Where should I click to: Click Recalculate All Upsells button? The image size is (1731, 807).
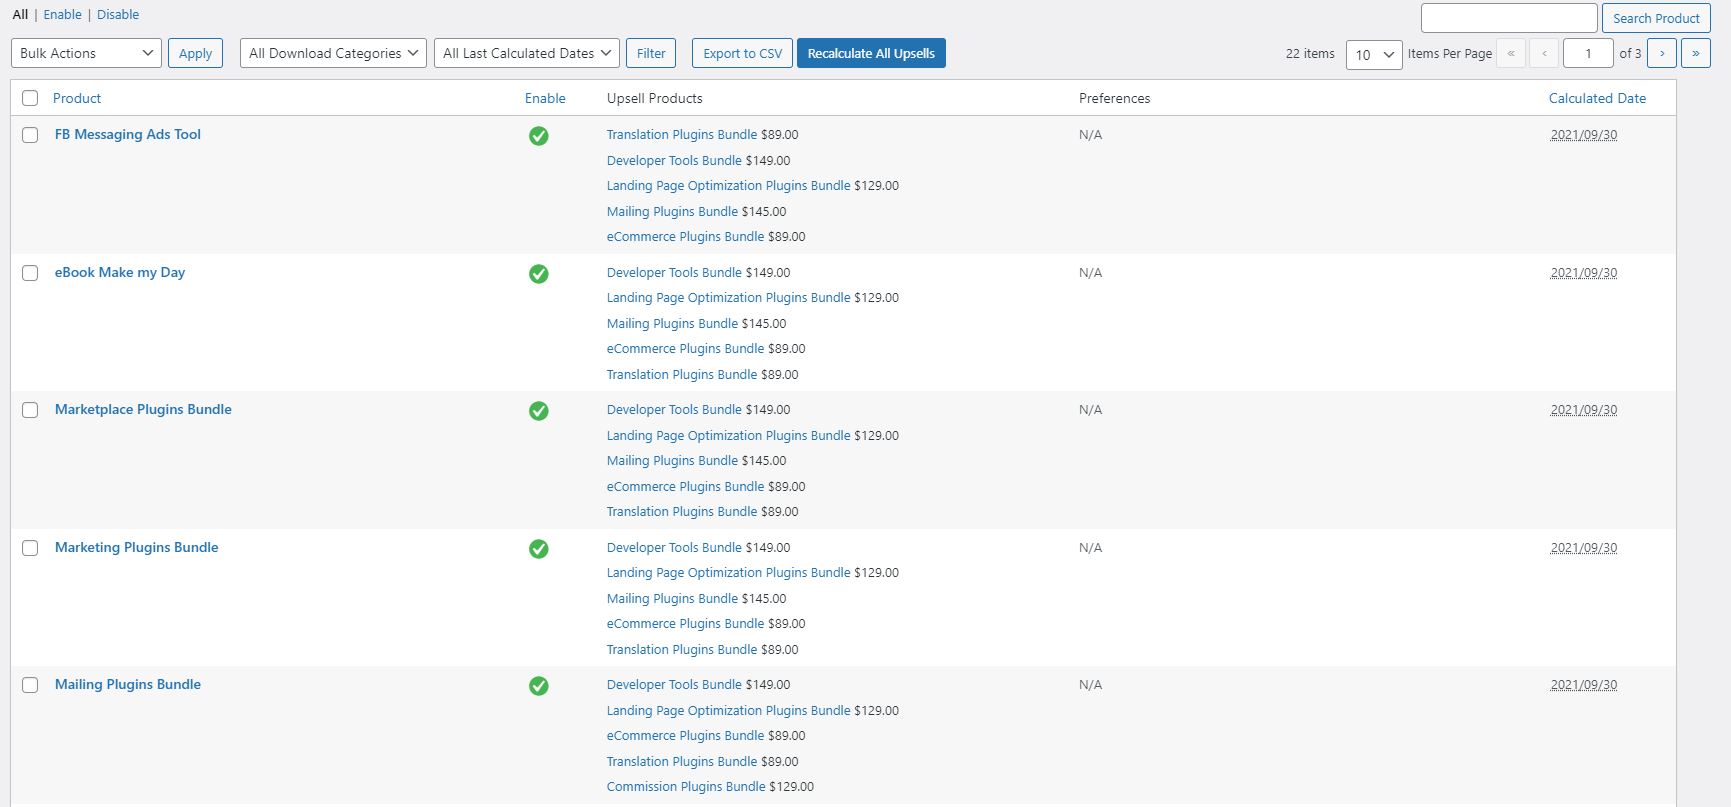[871, 53]
